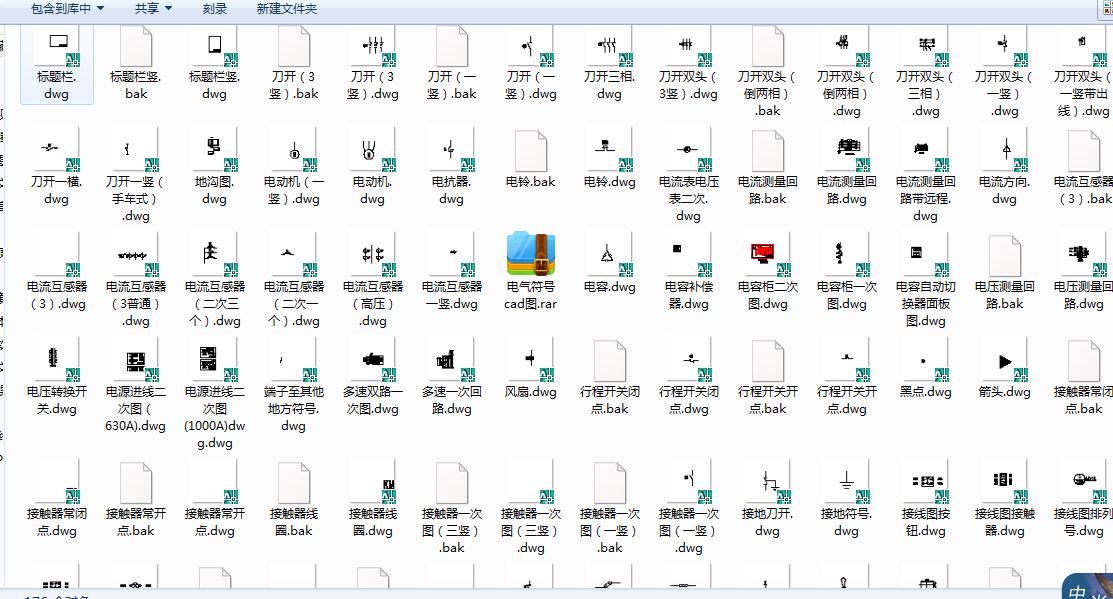Open the 共享 sharing dropdown
Screen dimensions: 1113x599
(152, 9)
